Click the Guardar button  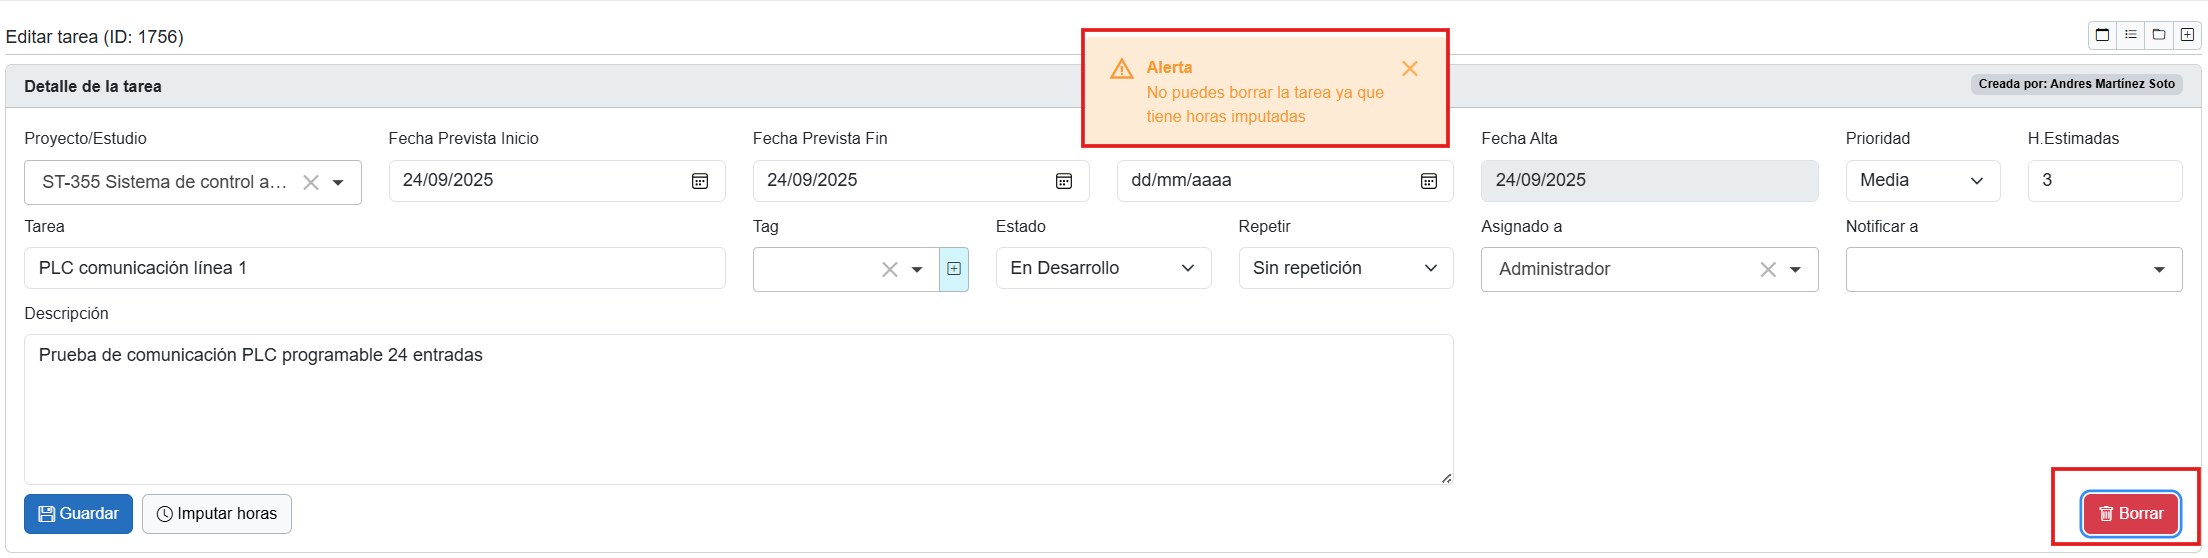click(78, 514)
